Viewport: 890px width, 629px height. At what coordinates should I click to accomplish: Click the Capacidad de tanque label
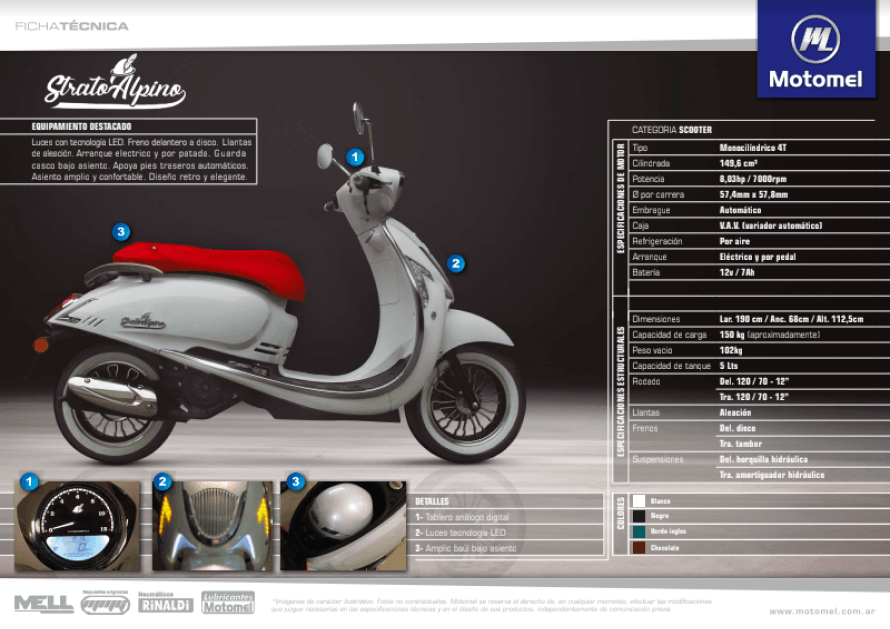(671, 366)
